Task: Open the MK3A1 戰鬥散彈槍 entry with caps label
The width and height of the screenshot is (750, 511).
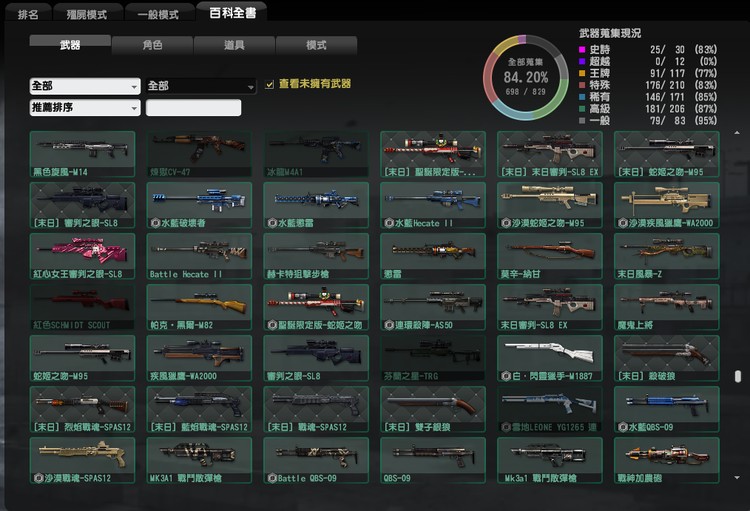Action: coord(199,460)
